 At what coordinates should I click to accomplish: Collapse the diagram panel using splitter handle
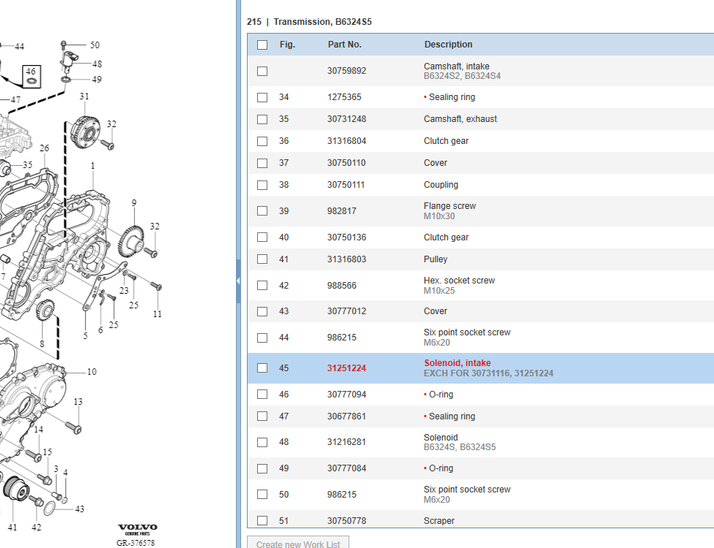(238, 281)
